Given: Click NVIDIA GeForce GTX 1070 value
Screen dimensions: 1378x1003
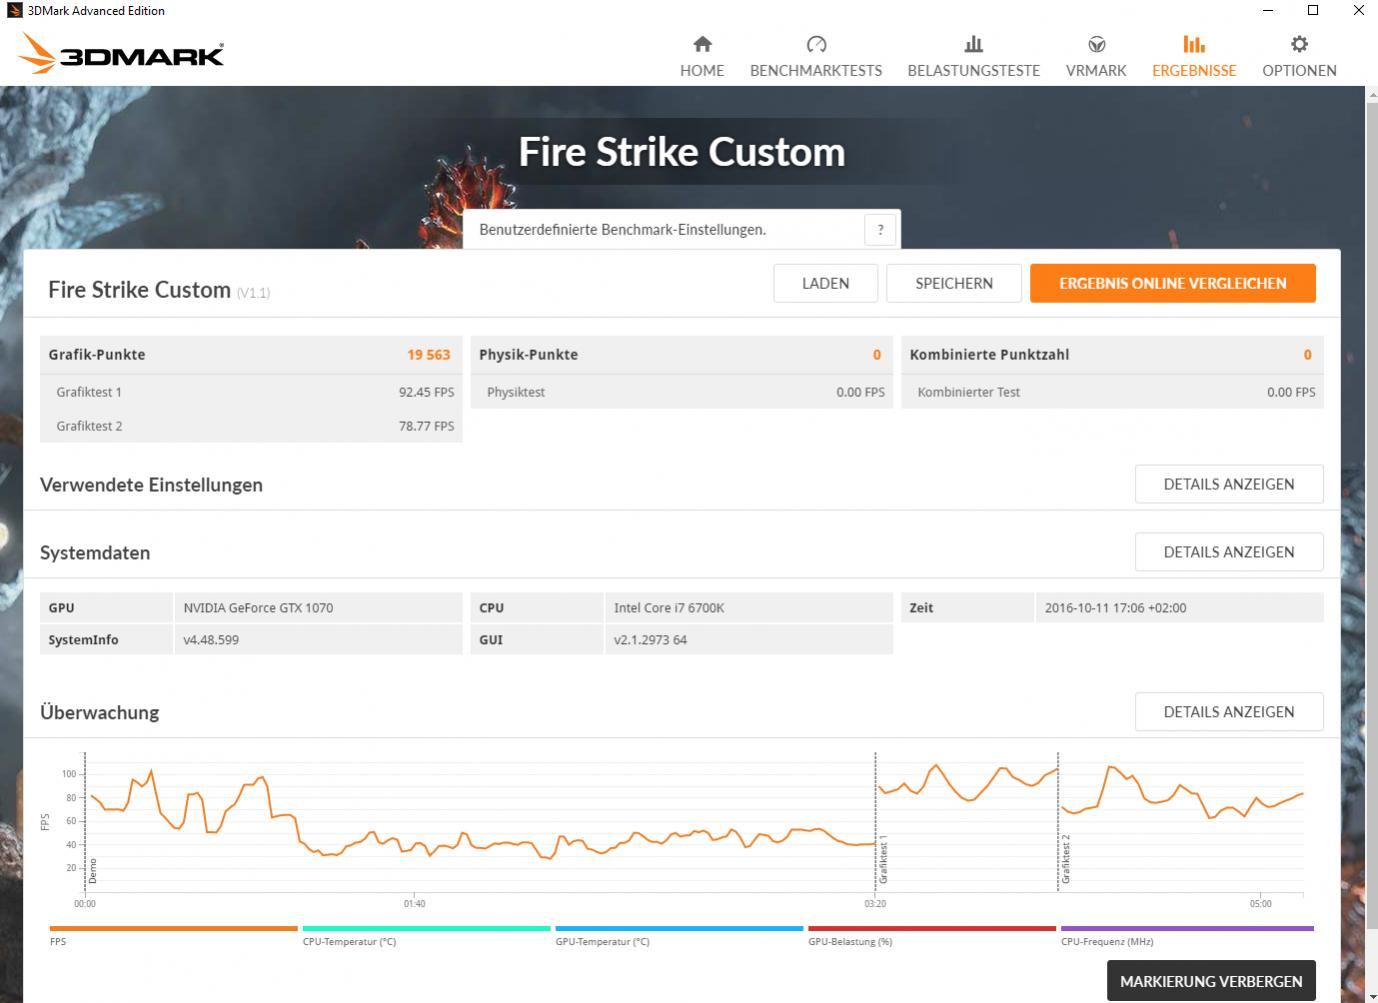Looking at the screenshot, I should click(258, 608).
